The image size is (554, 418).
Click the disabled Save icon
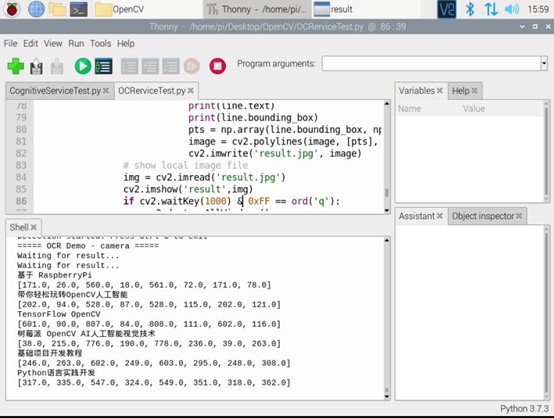(x=57, y=66)
